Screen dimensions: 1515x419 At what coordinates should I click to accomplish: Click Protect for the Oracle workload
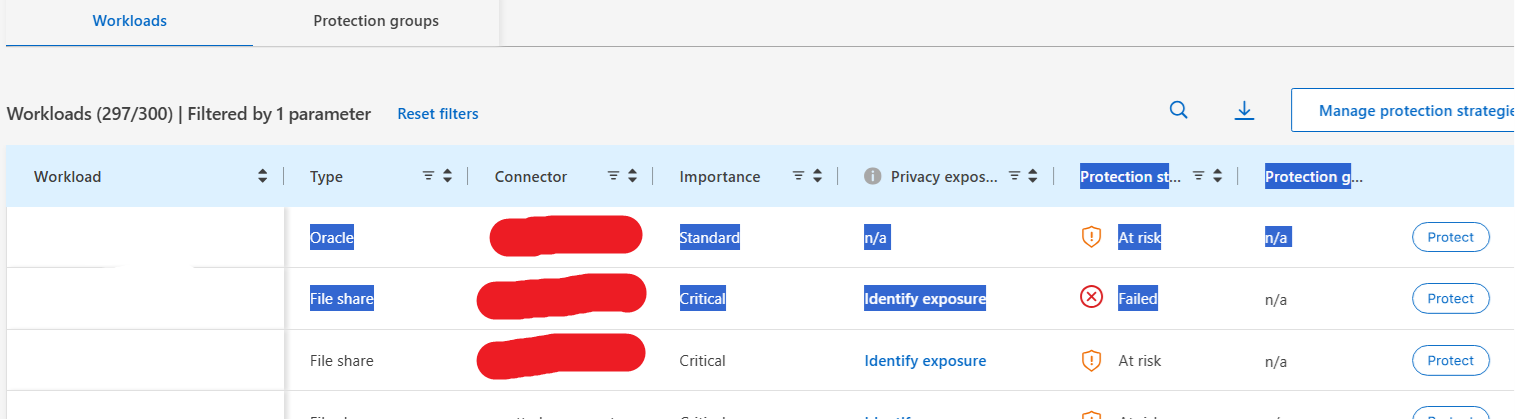pyautogui.click(x=1450, y=237)
